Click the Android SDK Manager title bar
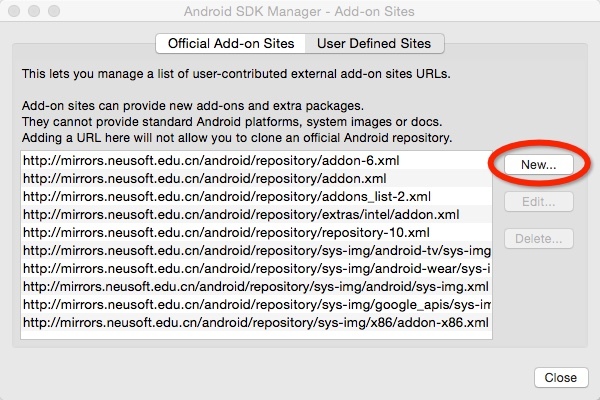 point(300,13)
